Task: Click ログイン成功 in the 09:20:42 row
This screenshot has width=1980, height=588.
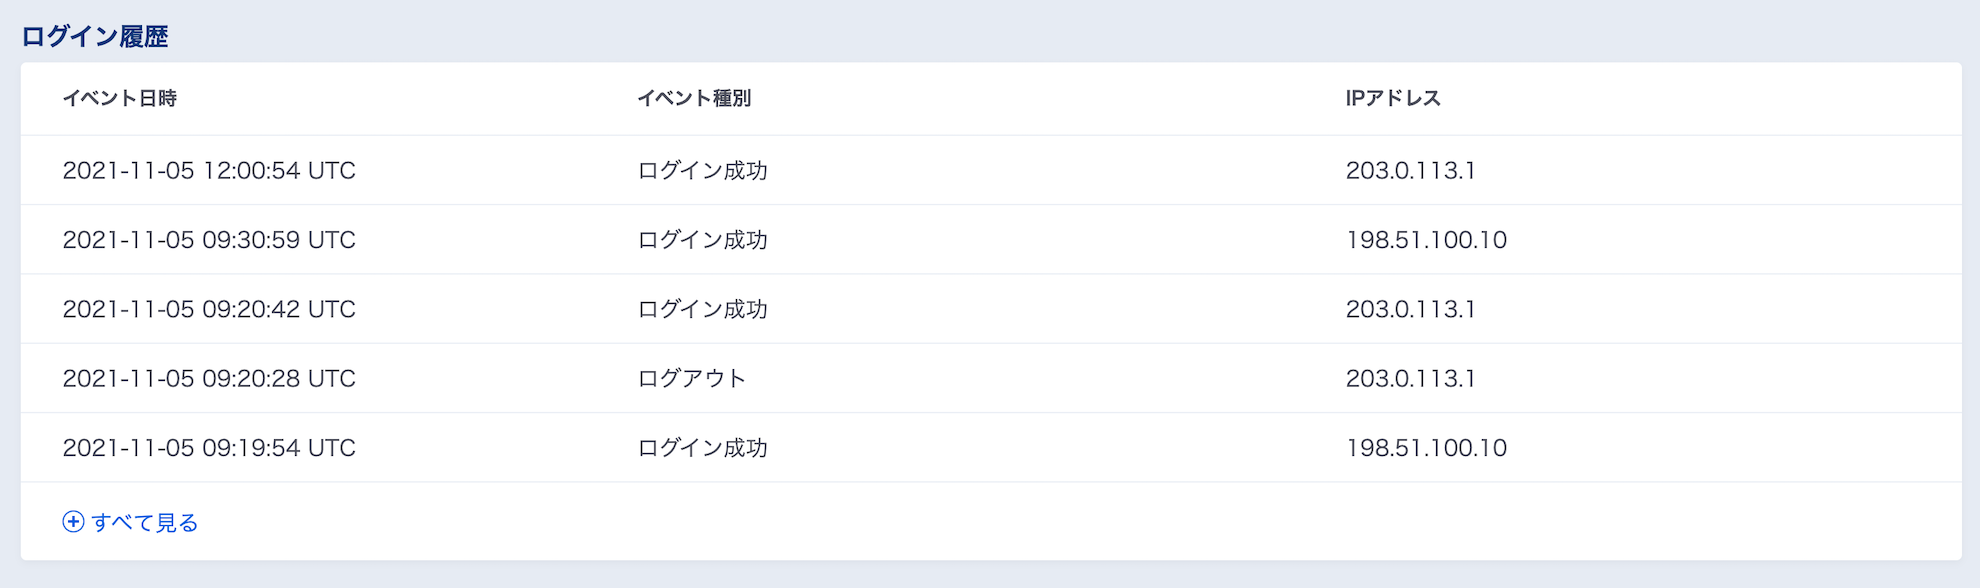Action: [702, 309]
